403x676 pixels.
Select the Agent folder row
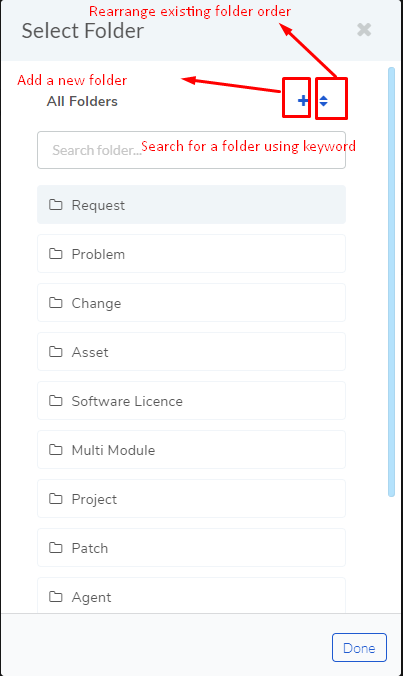(x=191, y=595)
